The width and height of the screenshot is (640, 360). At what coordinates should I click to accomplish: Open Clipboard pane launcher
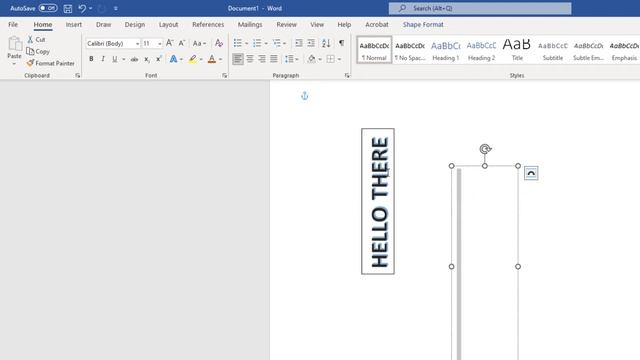point(78,76)
